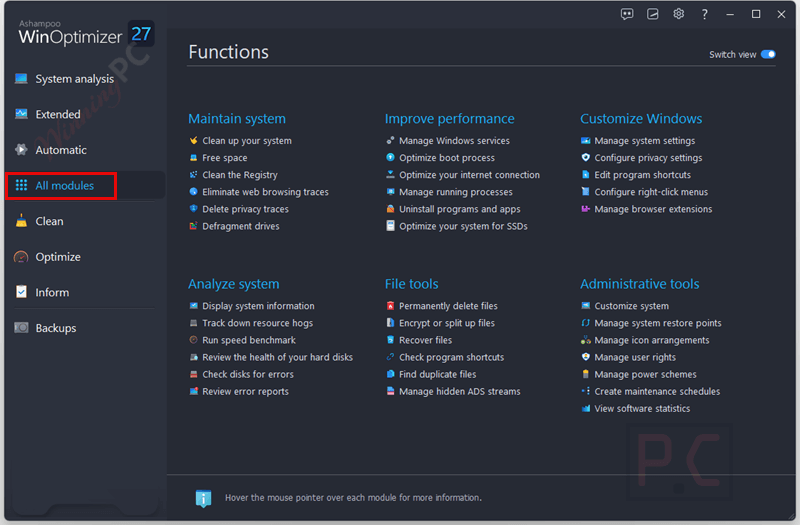Viewport: 800px width, 525px height.
Task: Open Manage Windows services
Action: pos(454,140)
